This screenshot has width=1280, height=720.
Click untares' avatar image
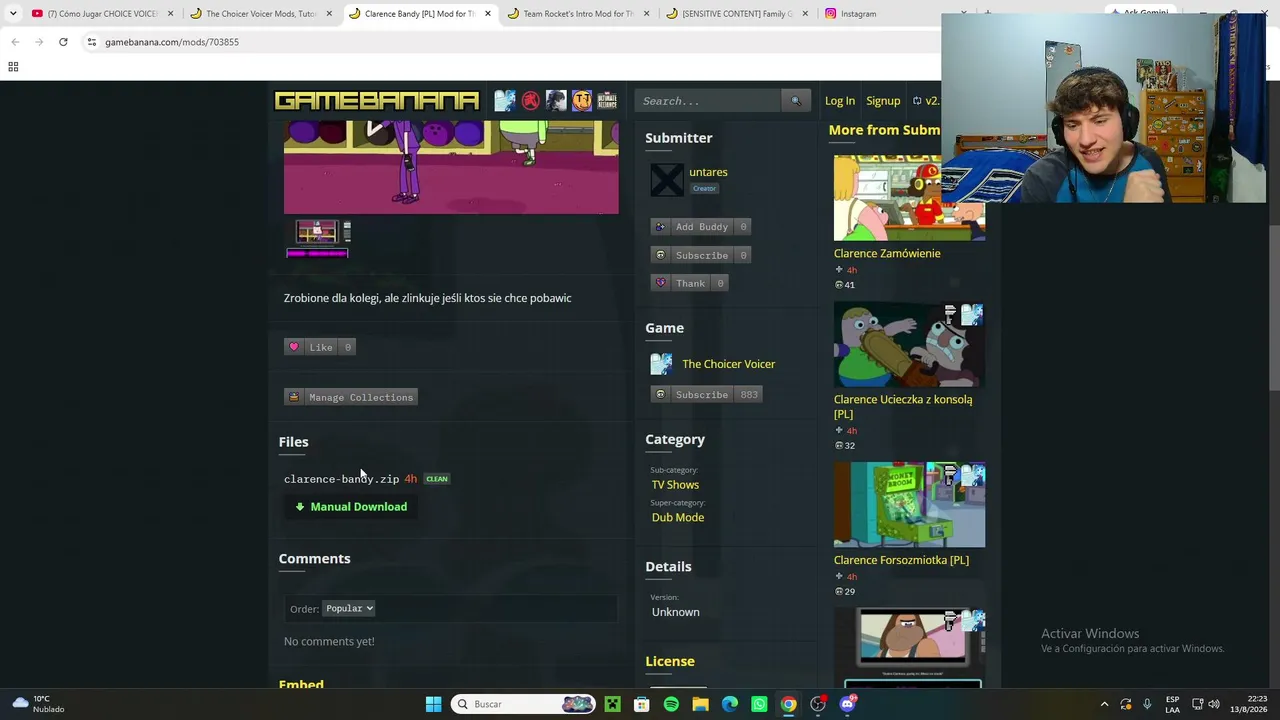pyautogui.click(x=667, y=180)
